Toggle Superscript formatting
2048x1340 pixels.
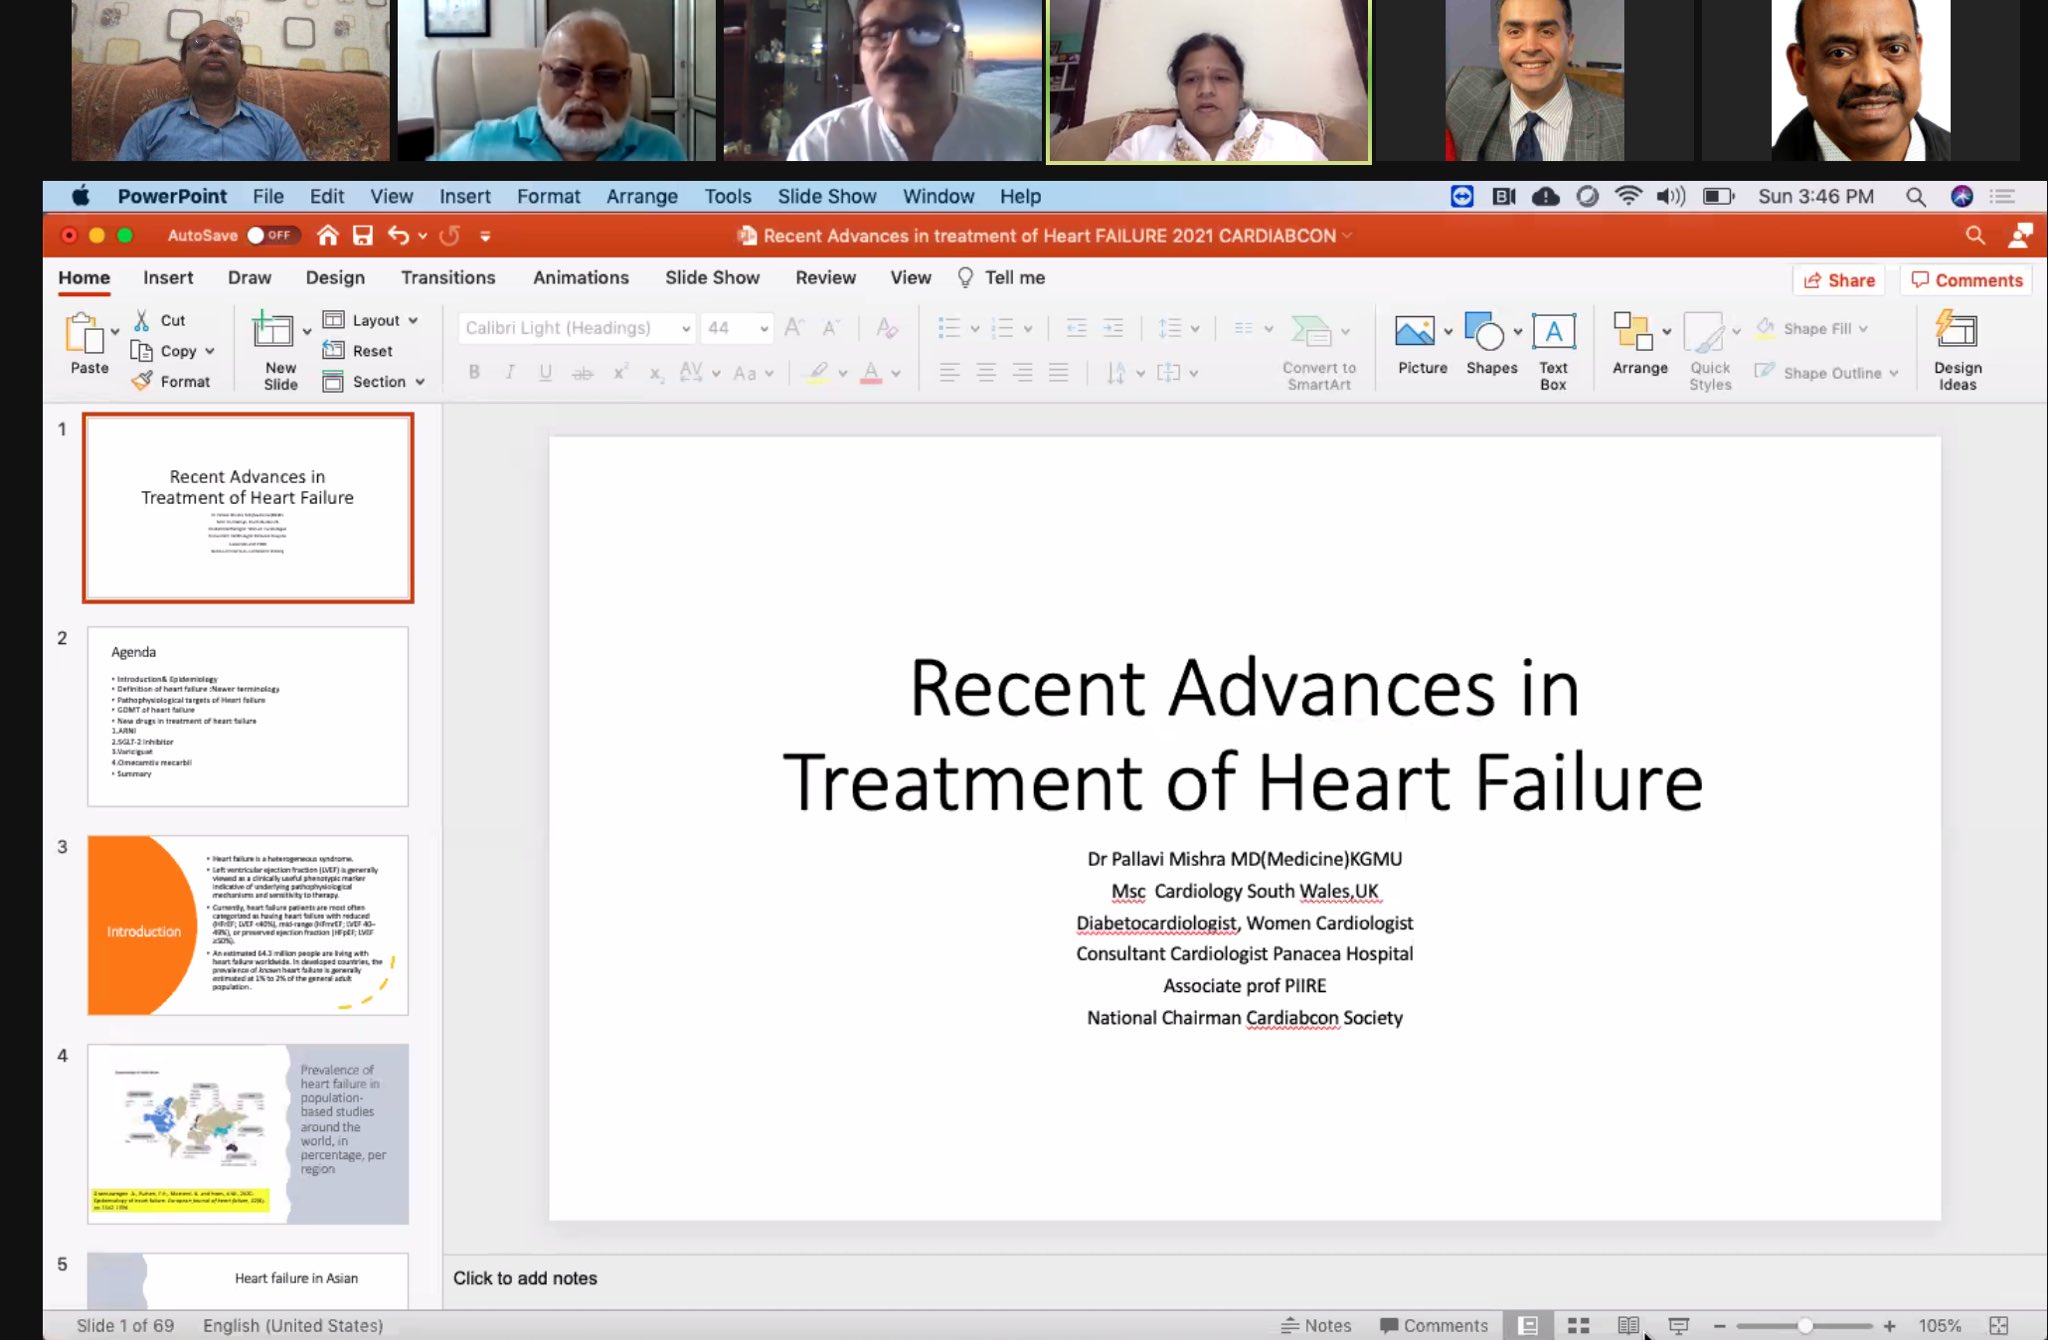(x=620, y=372)
